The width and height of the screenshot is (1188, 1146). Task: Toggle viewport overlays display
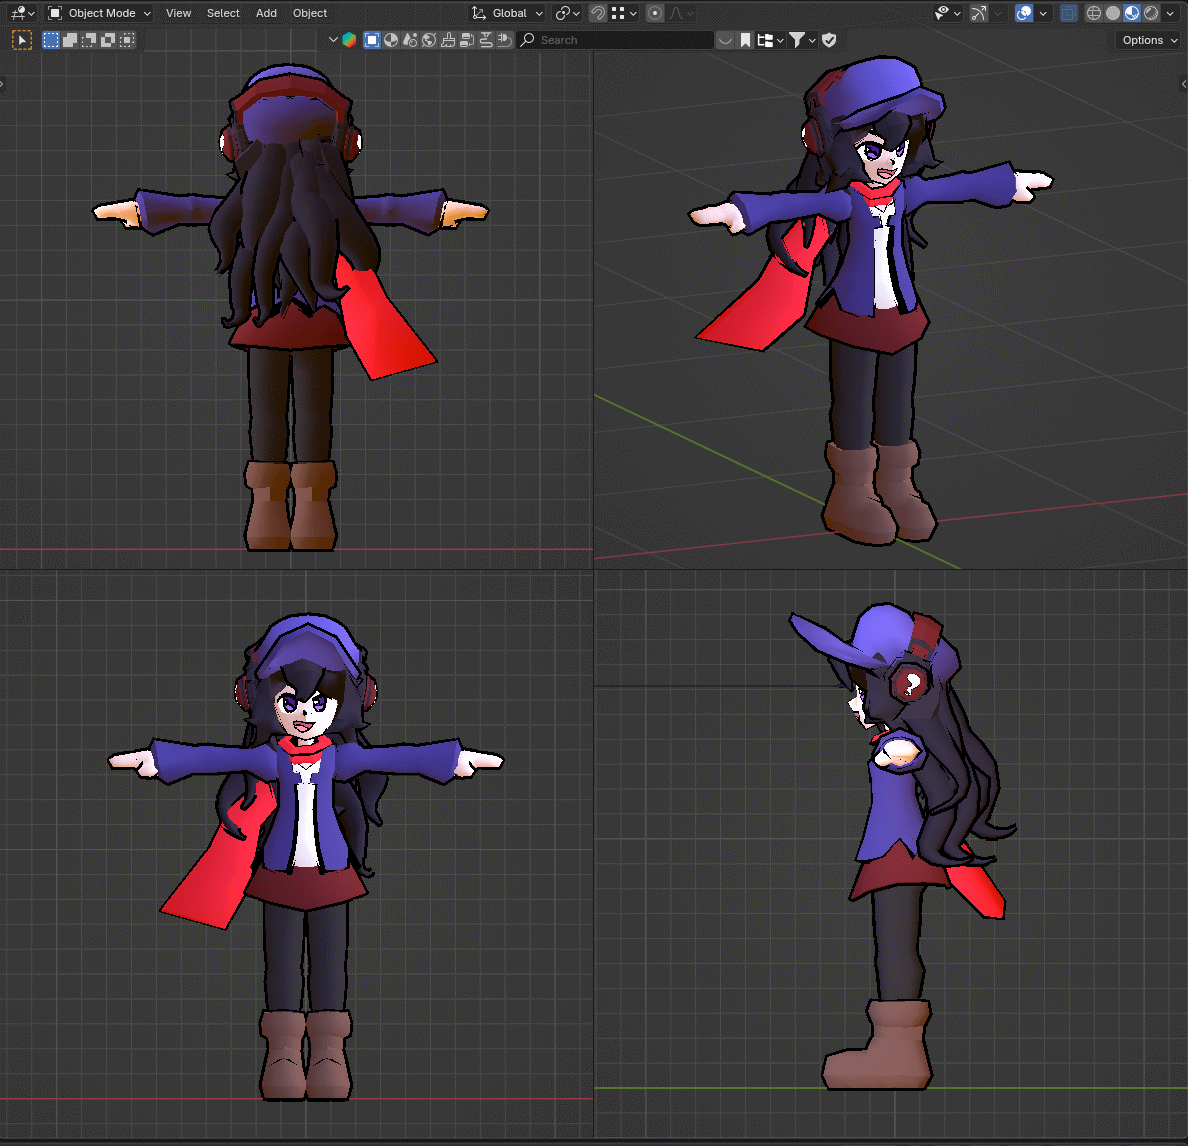(x=1024, y=13)
